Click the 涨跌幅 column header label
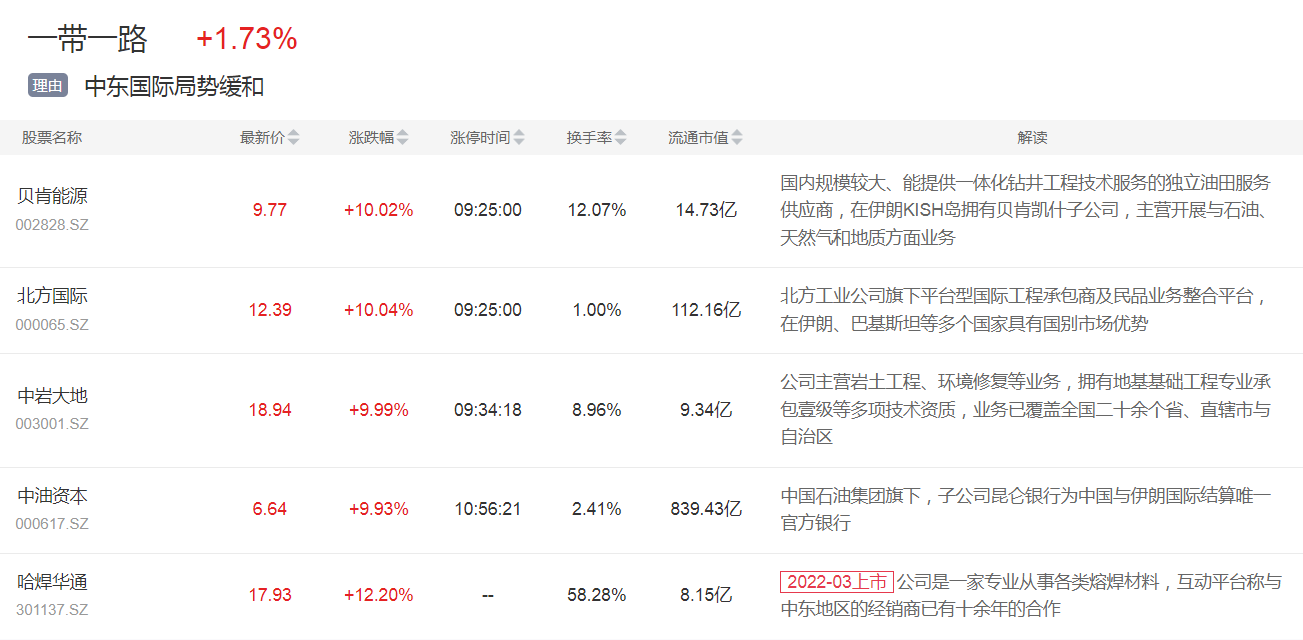This screenshot has height=640, width=1303. coord(371,138)
